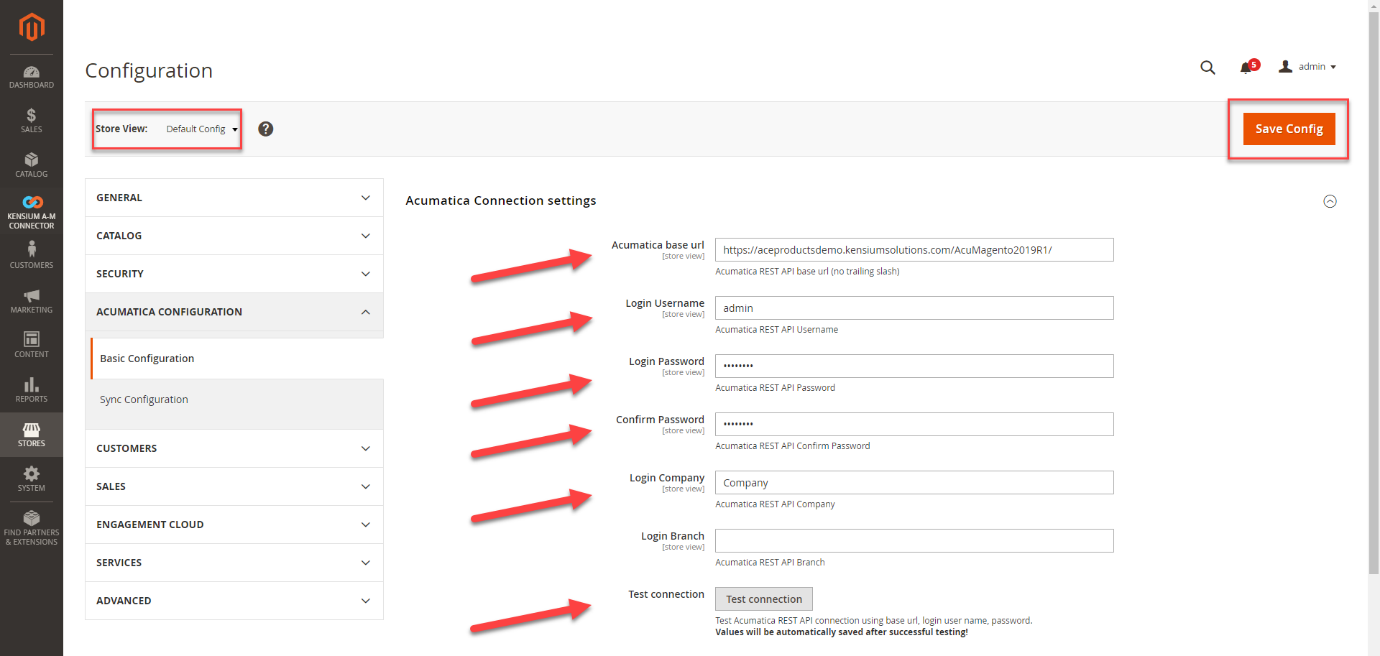
Task: Open the Customers sidebar menu
Action: coord(31,255)
